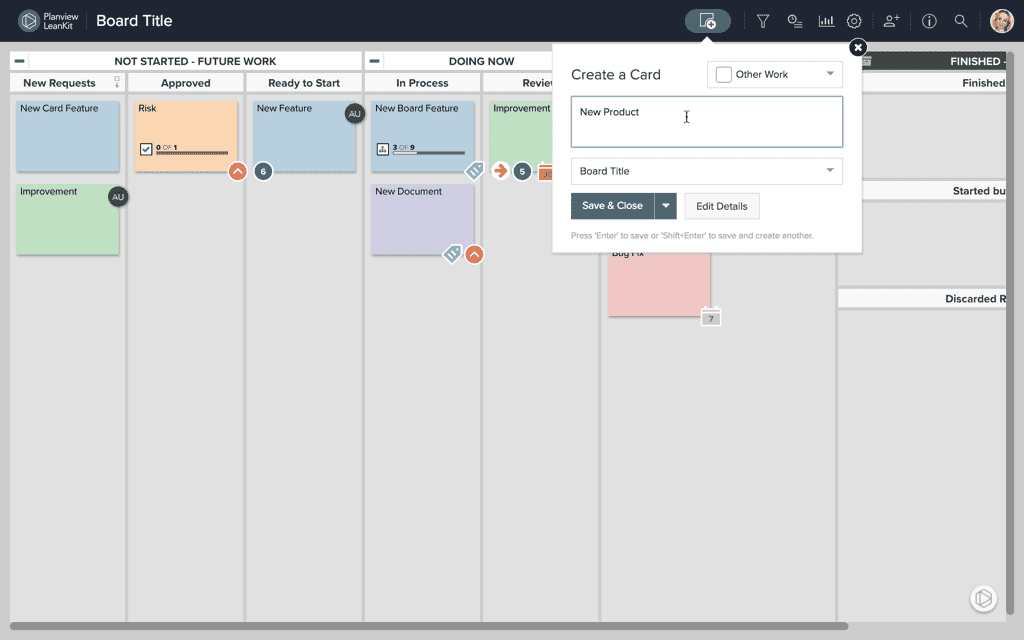The width and height of the screenshot is (1024, 640).
Task: Open the Other Work card type dropdown
Action: point(775,74)
